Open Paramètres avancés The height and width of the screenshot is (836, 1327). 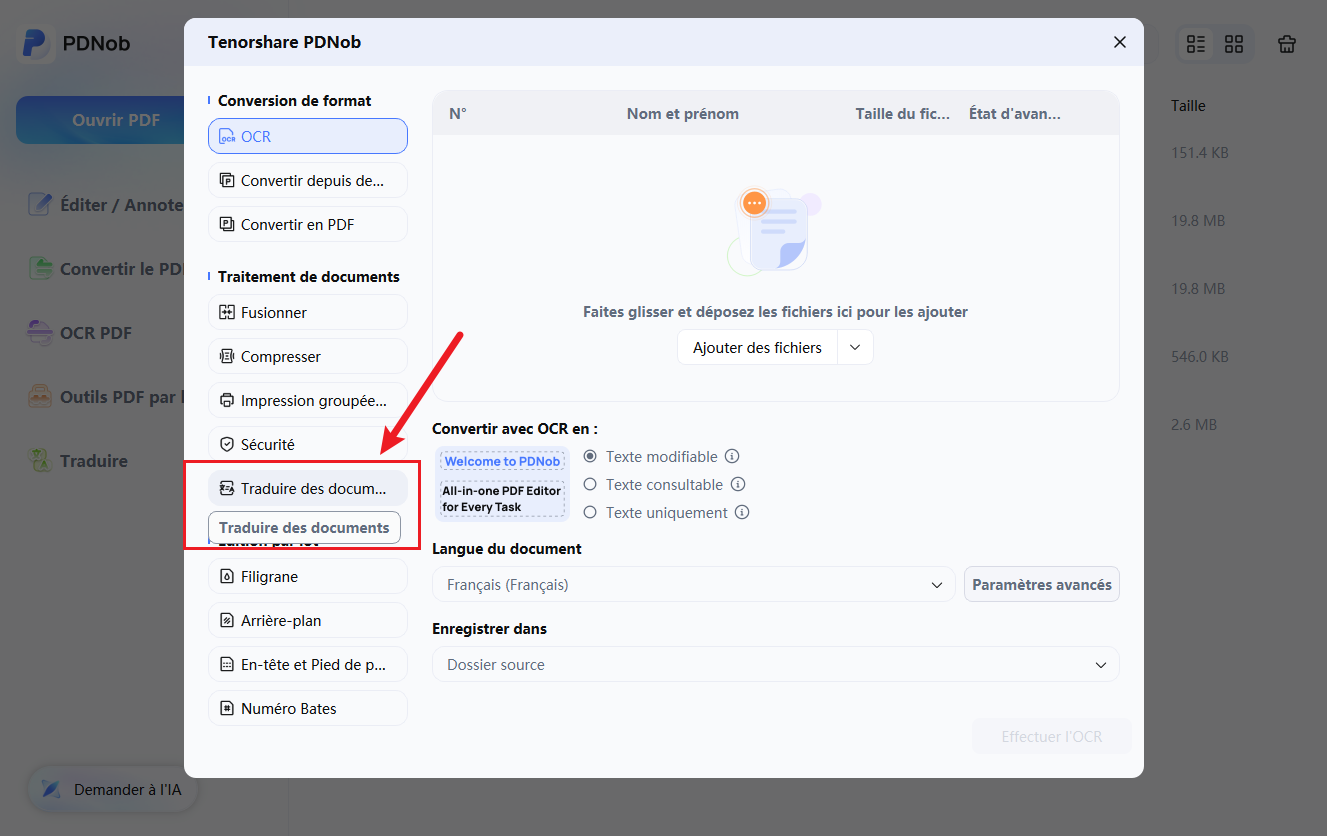[1042, 584]
